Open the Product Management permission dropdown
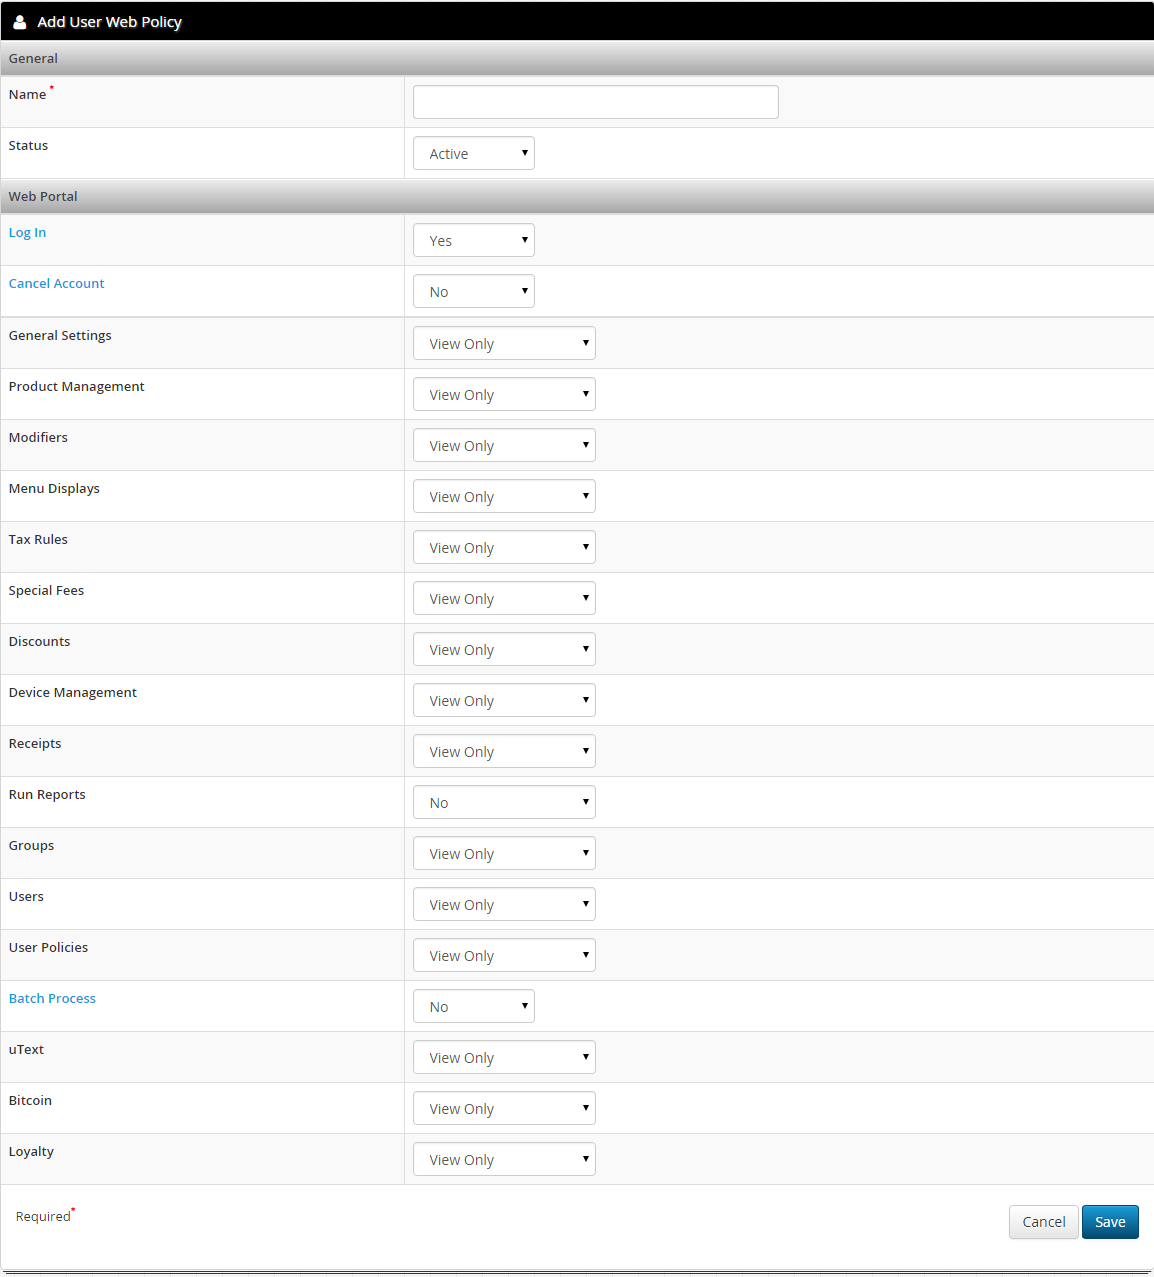This screenshot has height=1277, width=1154. point(504,394)
